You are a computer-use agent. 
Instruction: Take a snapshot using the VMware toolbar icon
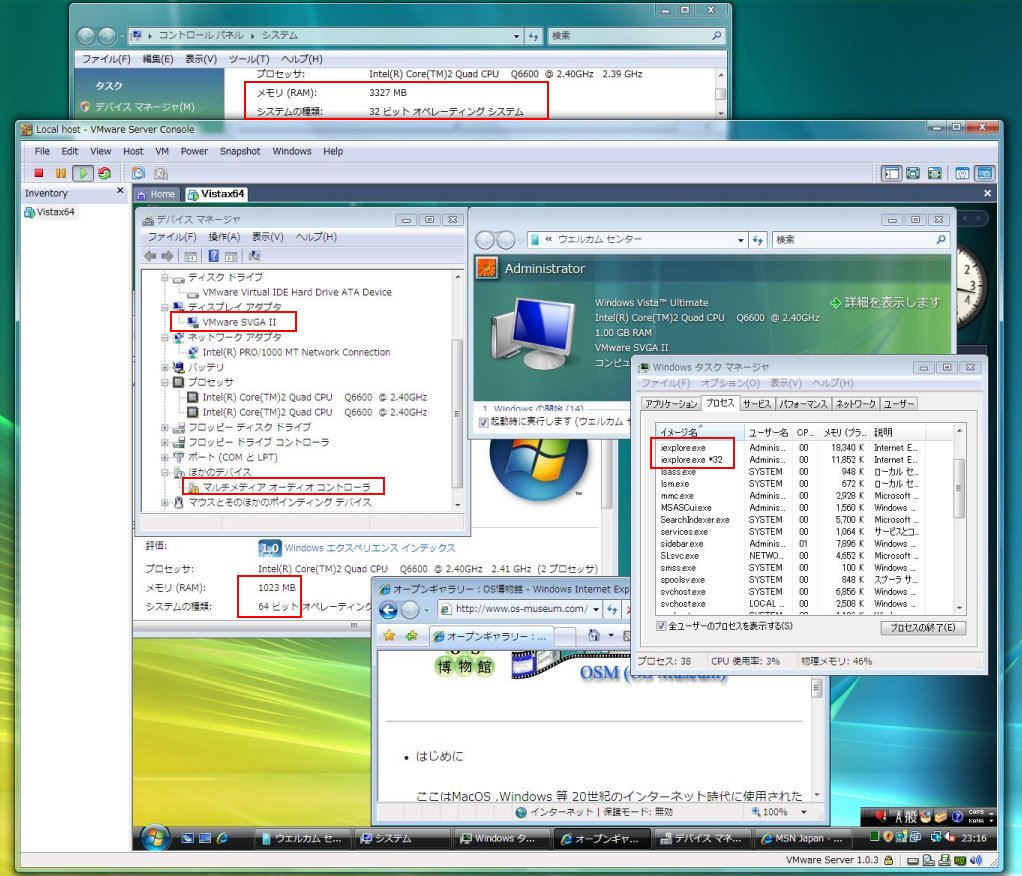click(x=138, y=173)
